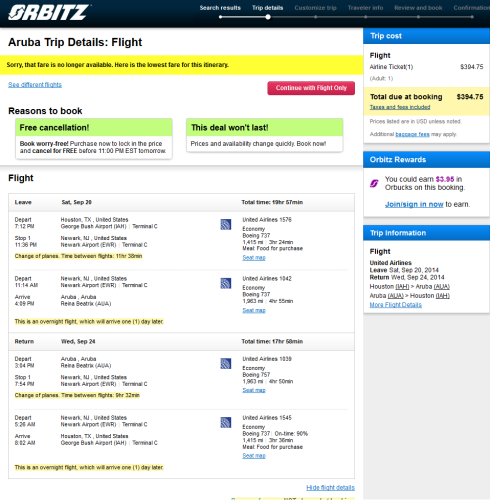Click United Airlines logo beside flight 1545
The width and height of the screenshot is (490, 500).
(x=226, y=423)
